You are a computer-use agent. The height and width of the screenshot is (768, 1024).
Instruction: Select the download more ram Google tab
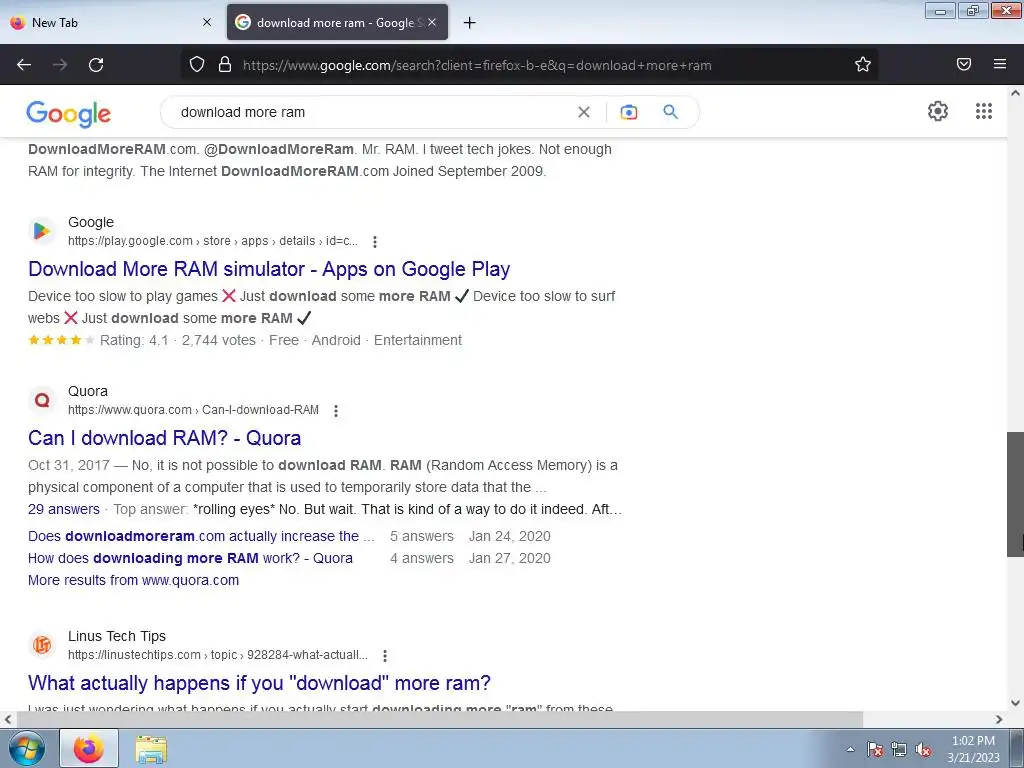click(337, 22)
